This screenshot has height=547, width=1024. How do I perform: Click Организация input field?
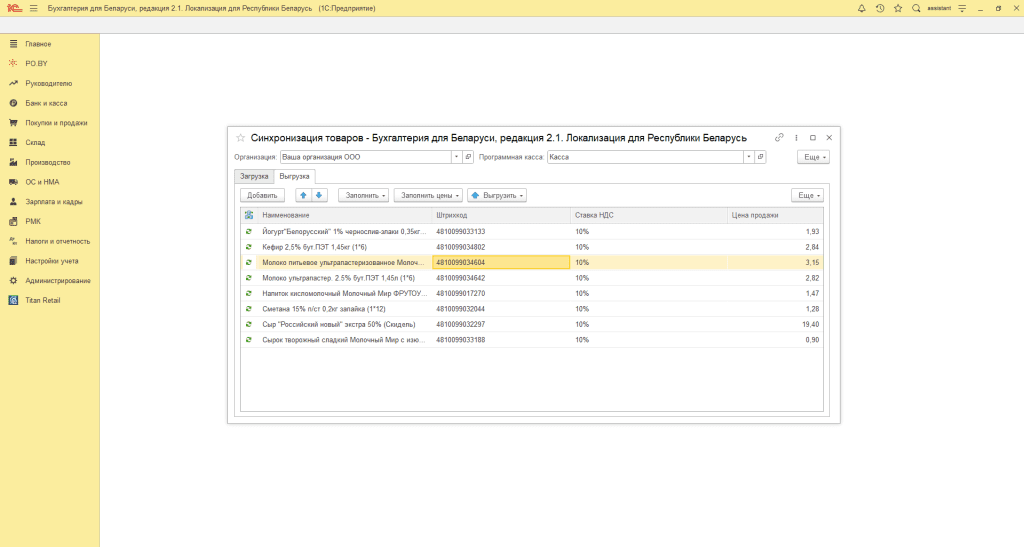coord(366,157)
